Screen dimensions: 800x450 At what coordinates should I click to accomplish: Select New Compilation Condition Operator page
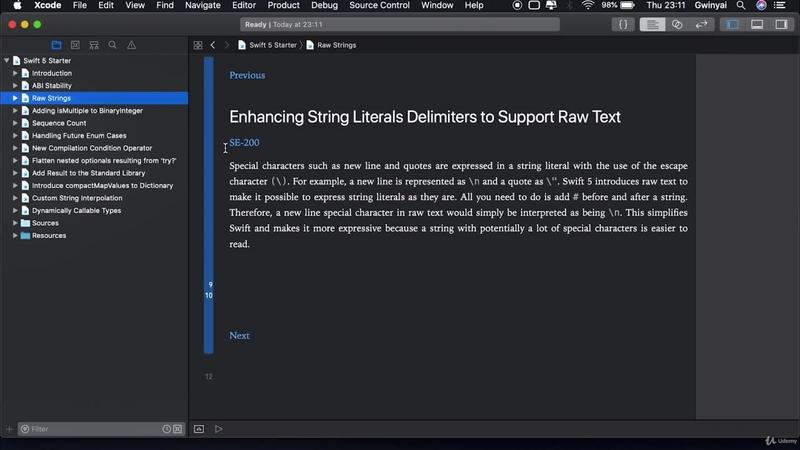tap(94, 148)
